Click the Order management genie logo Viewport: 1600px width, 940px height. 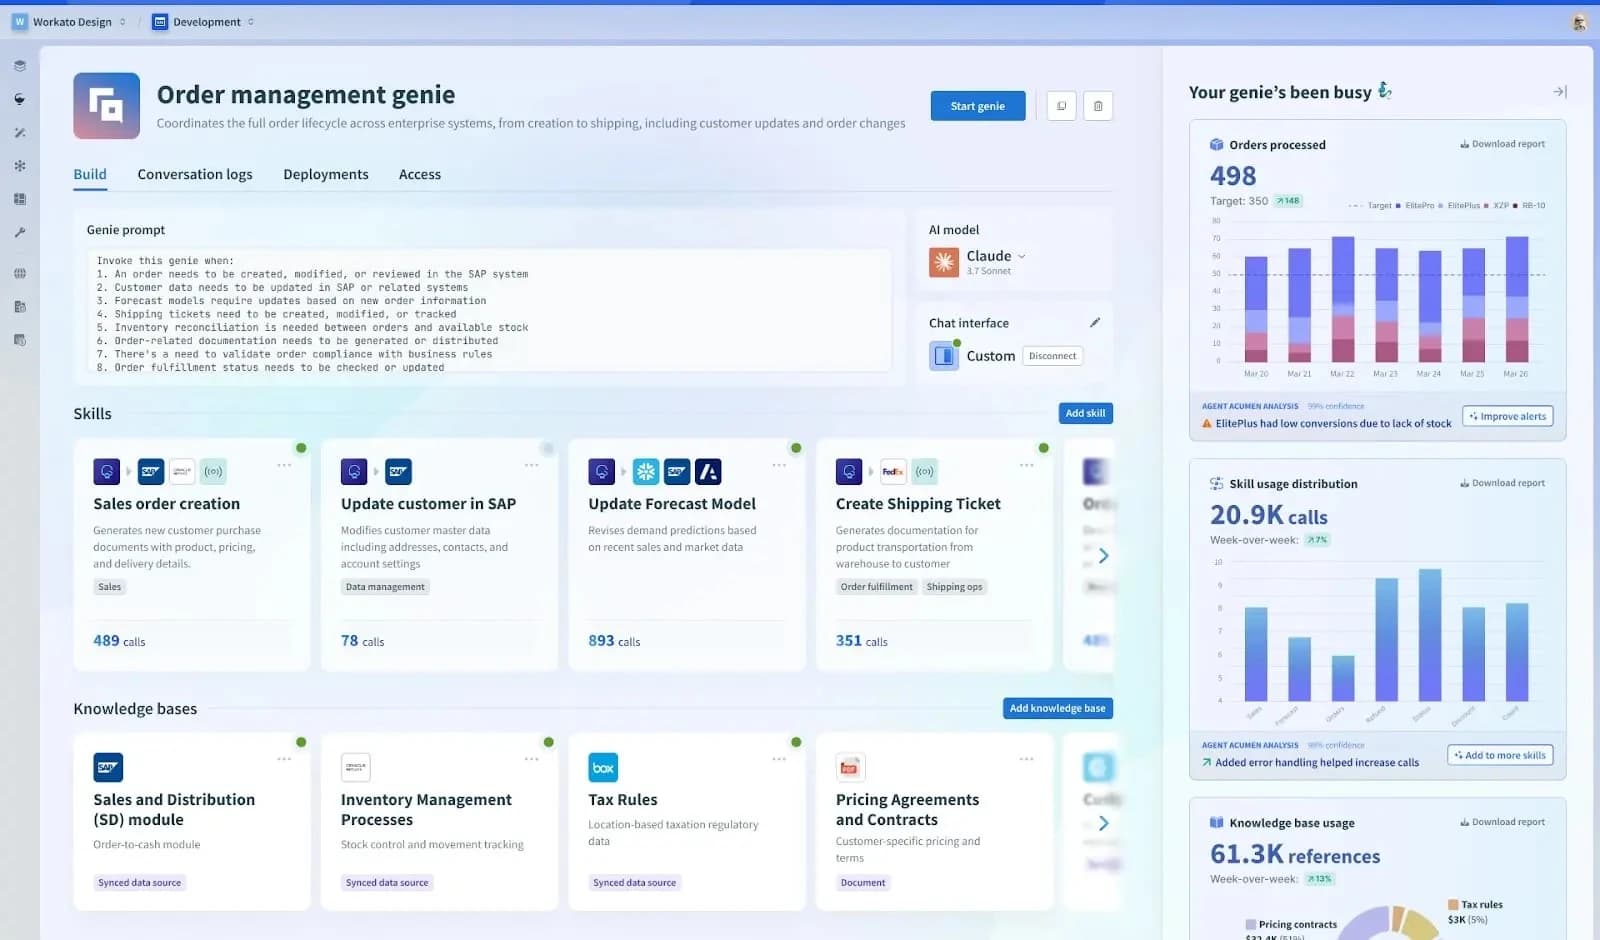click(106, 105)
